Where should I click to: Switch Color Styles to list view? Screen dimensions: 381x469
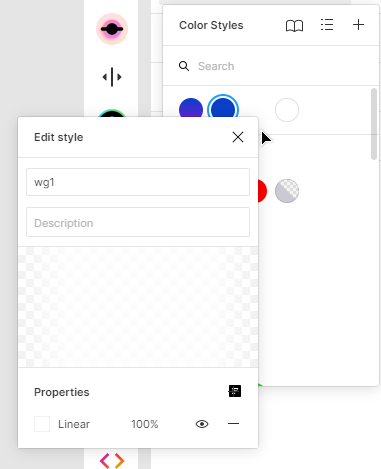tap(327, 25)
